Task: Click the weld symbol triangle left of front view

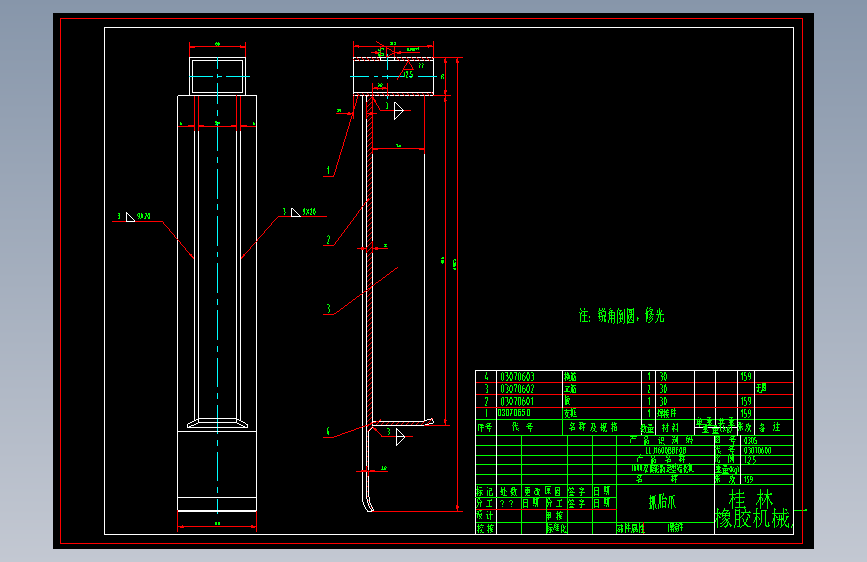Action: pyautogui.click(x=130, y=217)
